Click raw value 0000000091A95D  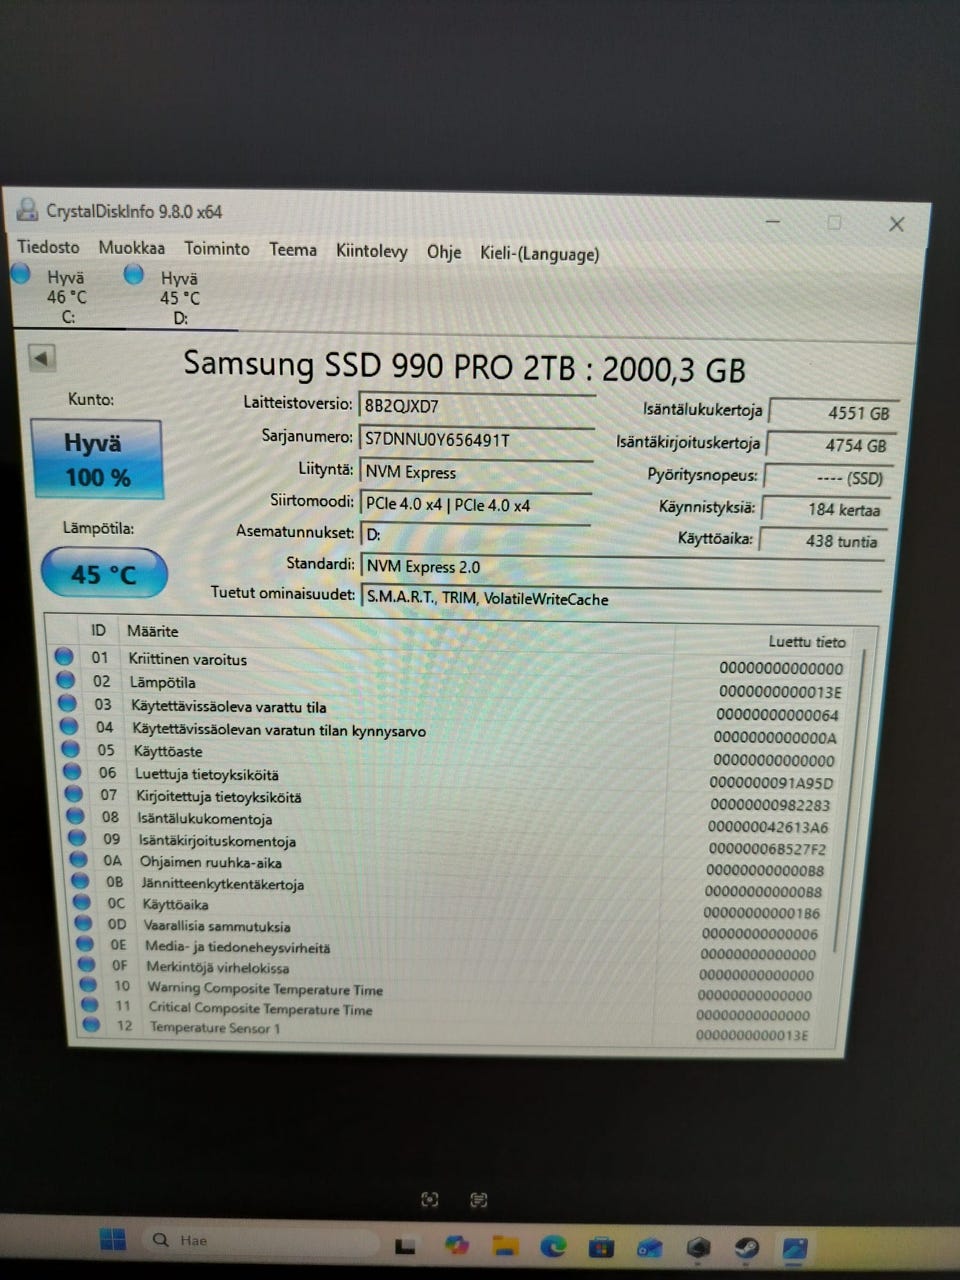771,783
